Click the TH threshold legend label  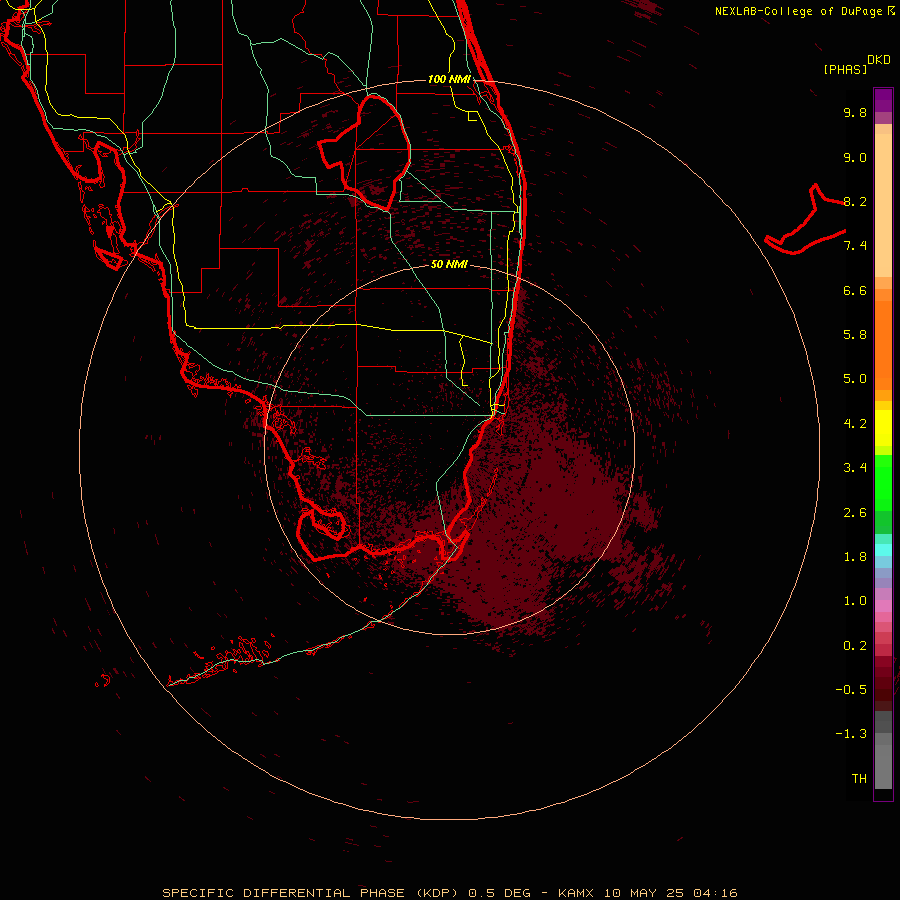859,779
